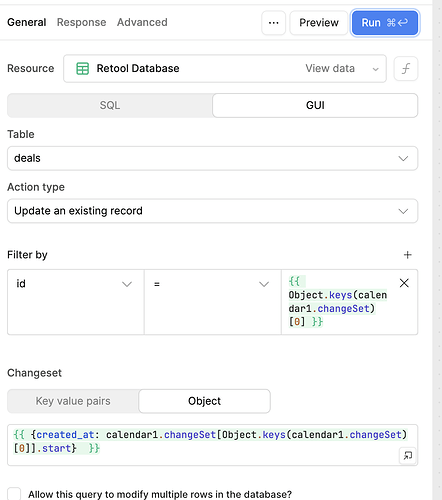
Task: Click the Filter by label
Action: coord(27,255)
